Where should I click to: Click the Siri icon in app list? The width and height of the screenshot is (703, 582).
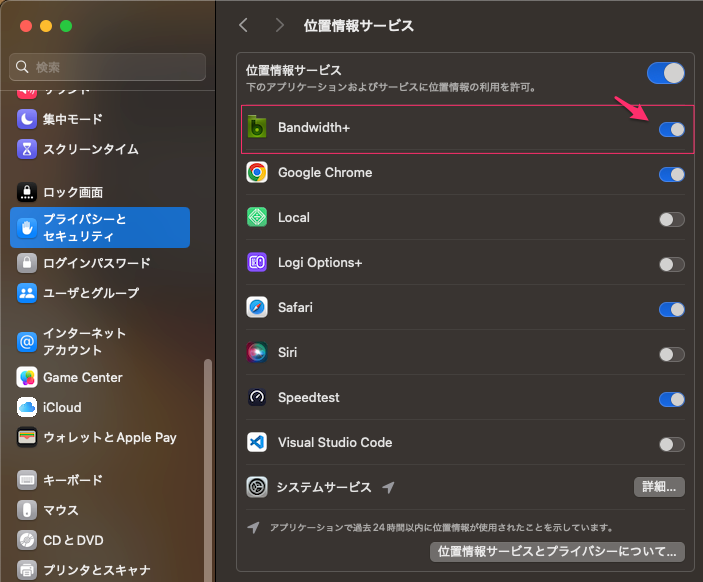pos(257,353)
